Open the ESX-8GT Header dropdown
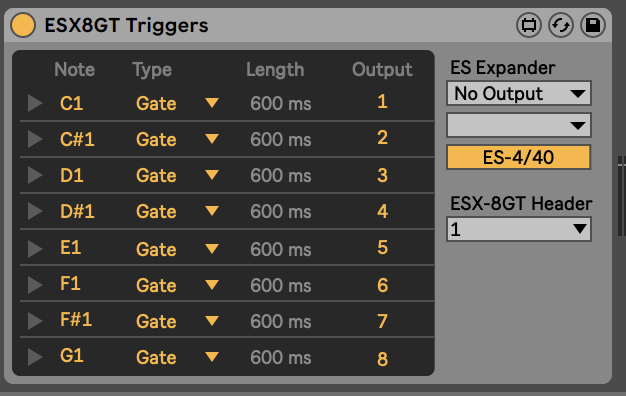 (x=519, y=229)
